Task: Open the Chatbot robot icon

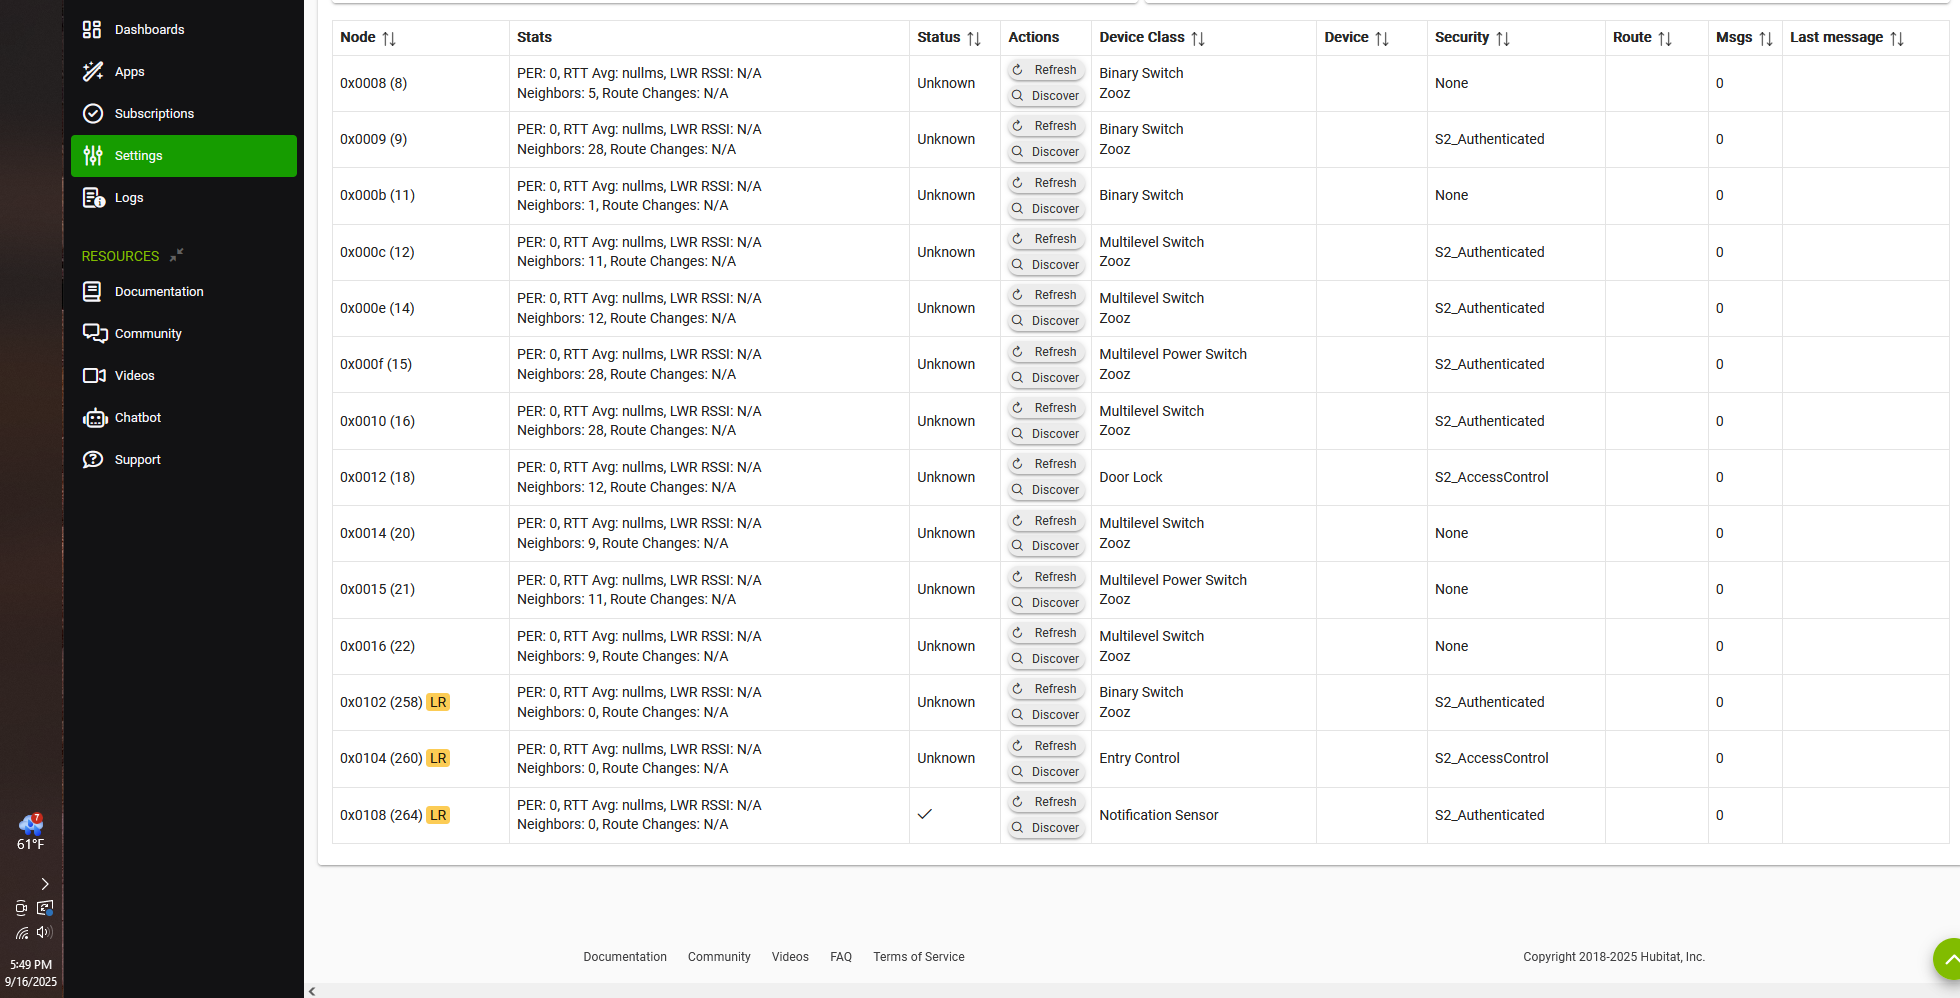Action: pos(94,418)
